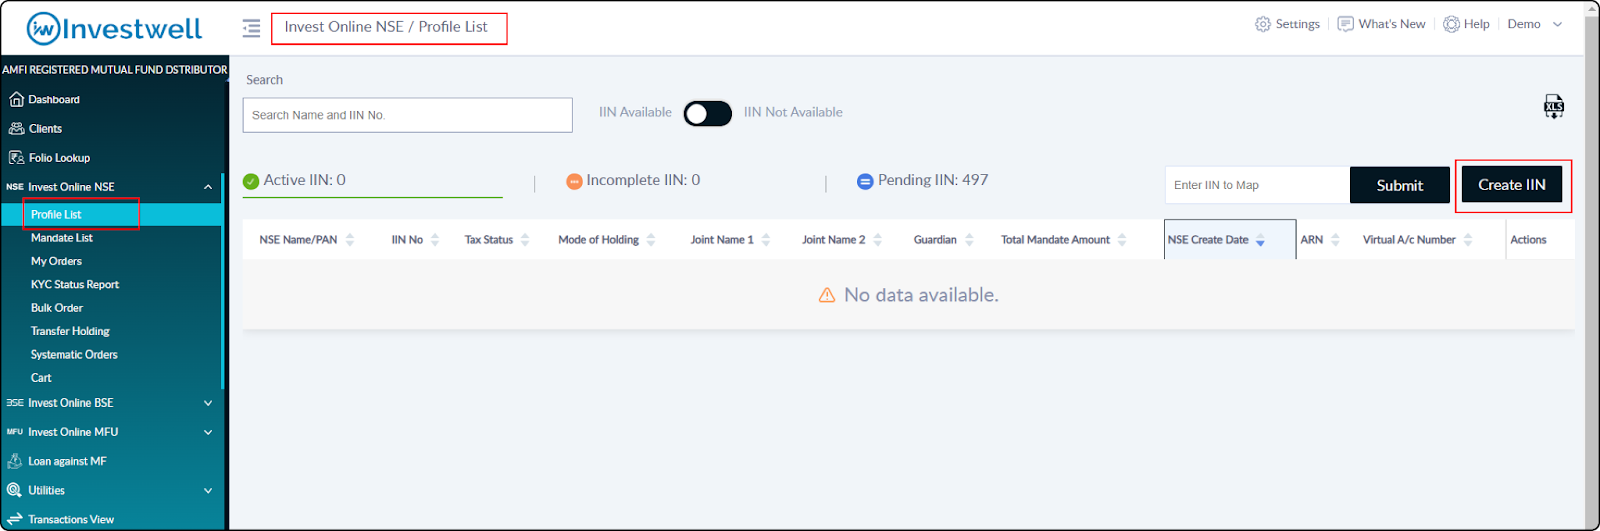Screen dimensions: 1600x531
Task: Open the Demo user dropdown
Action: pyautogui.click(x=1534, y=24)
